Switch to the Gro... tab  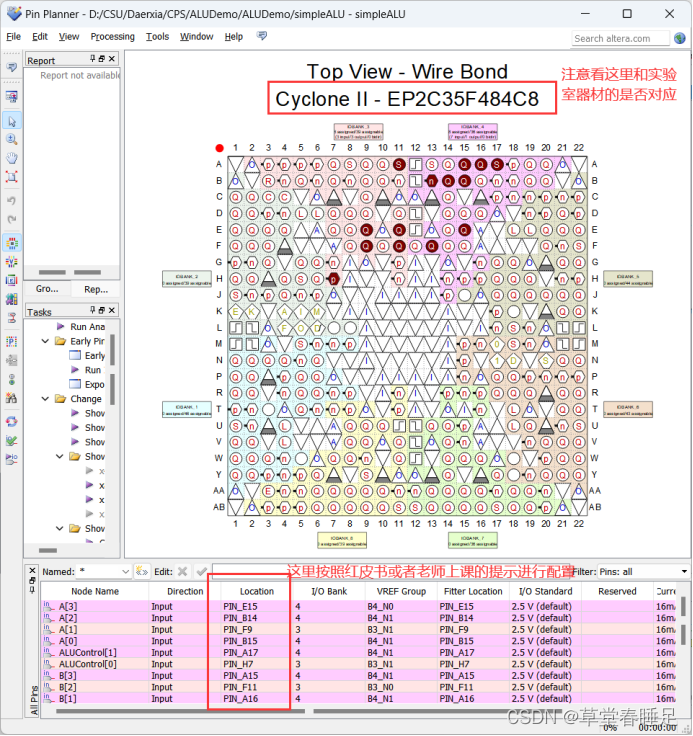tap(47, 289)
